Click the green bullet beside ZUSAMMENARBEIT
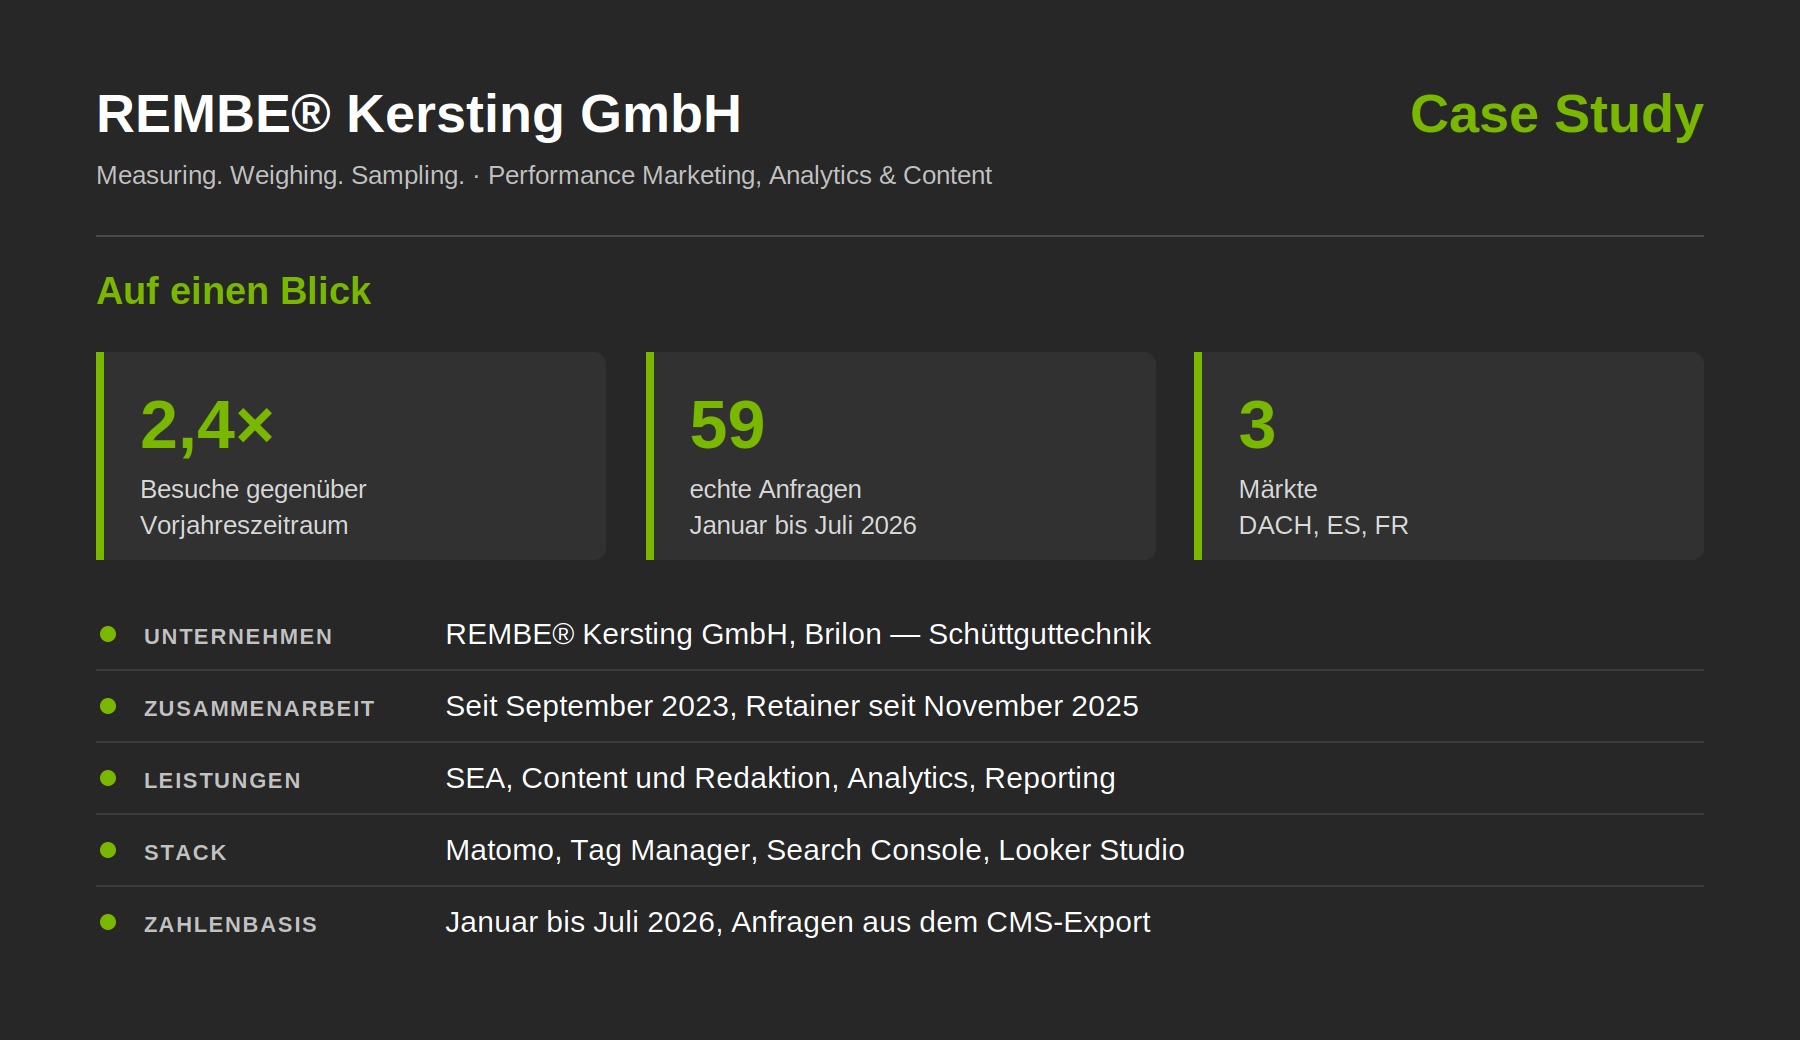Viewport: 1800px width, 1040px height. pos(108,706)
